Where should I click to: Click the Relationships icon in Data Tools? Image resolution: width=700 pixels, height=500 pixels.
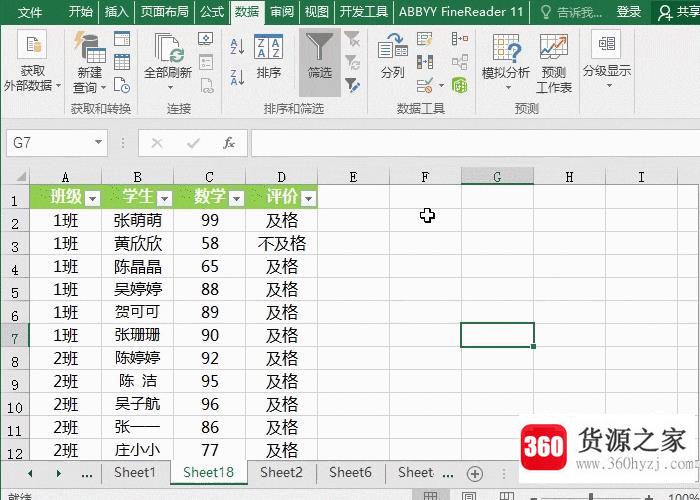point(460,62)
